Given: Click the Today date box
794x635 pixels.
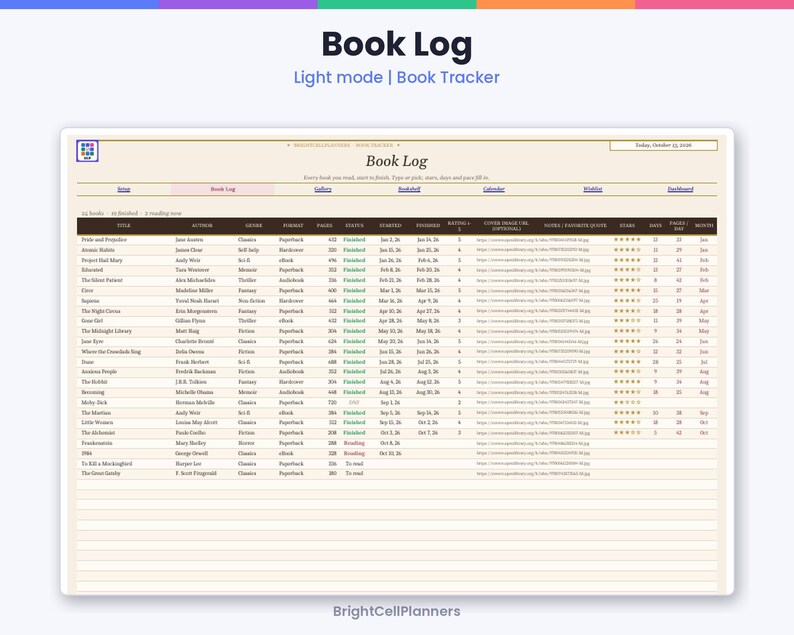Looking at the screenshot, I should point(663,145).
